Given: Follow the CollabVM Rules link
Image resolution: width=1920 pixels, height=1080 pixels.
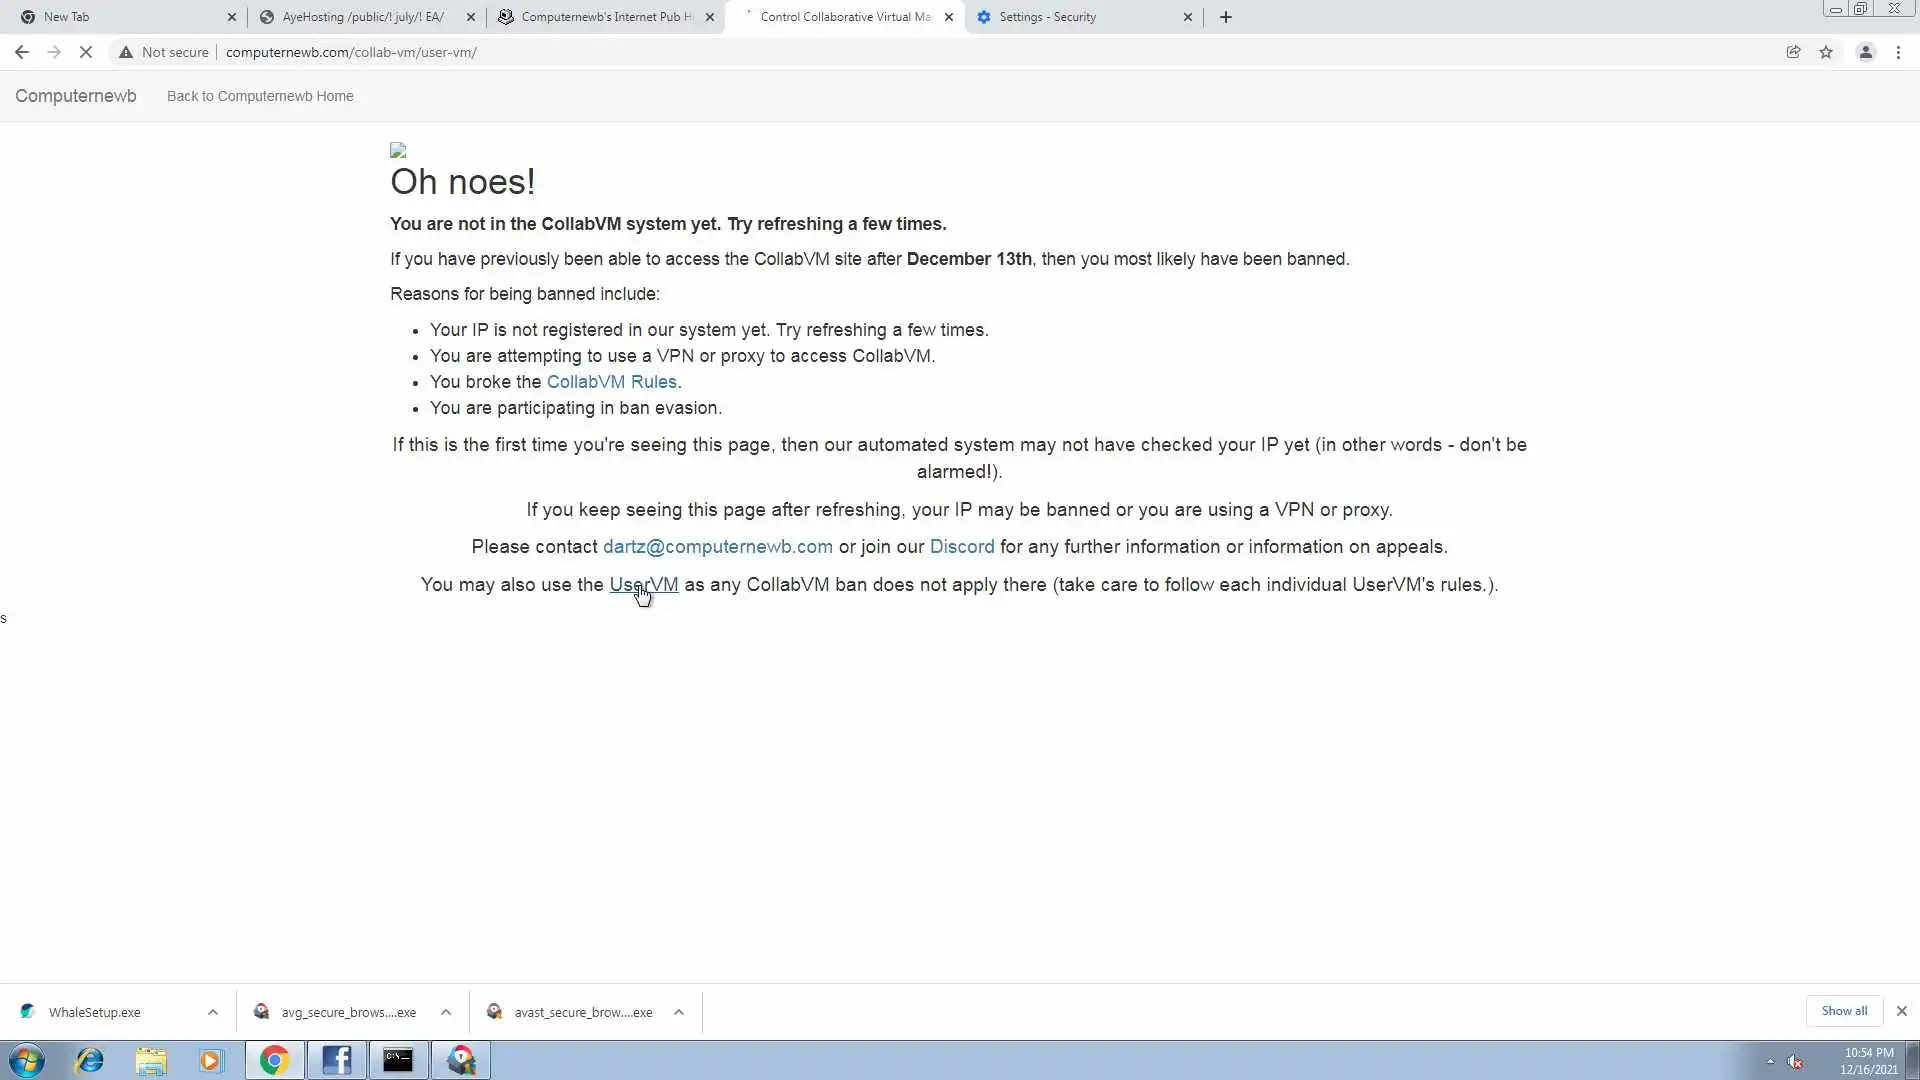Looking at the screenshot, I should click(611, 382).
